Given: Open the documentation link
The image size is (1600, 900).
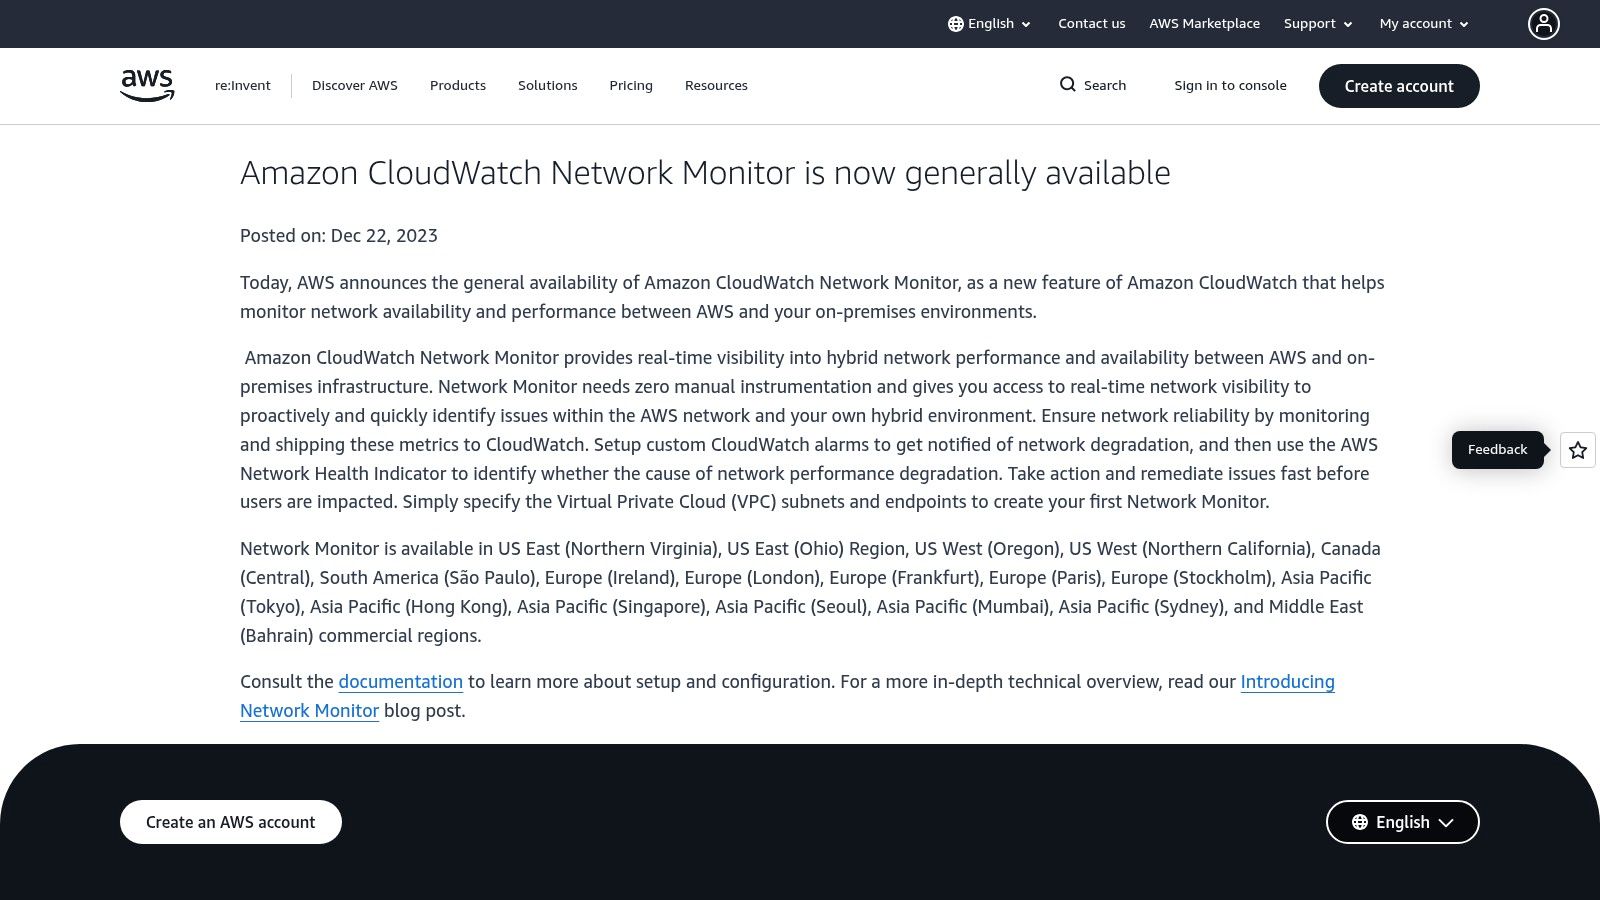Looking at the screenshot, I should point(400,681).
